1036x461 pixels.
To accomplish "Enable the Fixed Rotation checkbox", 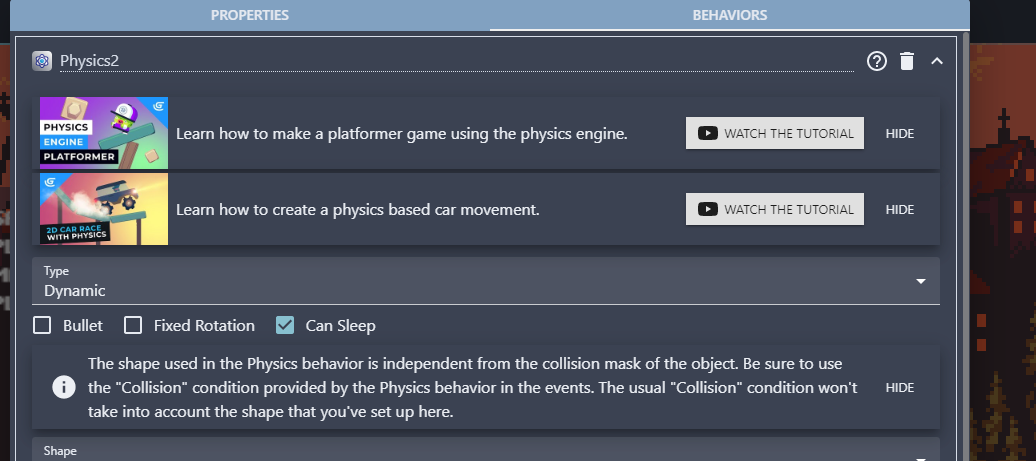I will click(133, 326).
